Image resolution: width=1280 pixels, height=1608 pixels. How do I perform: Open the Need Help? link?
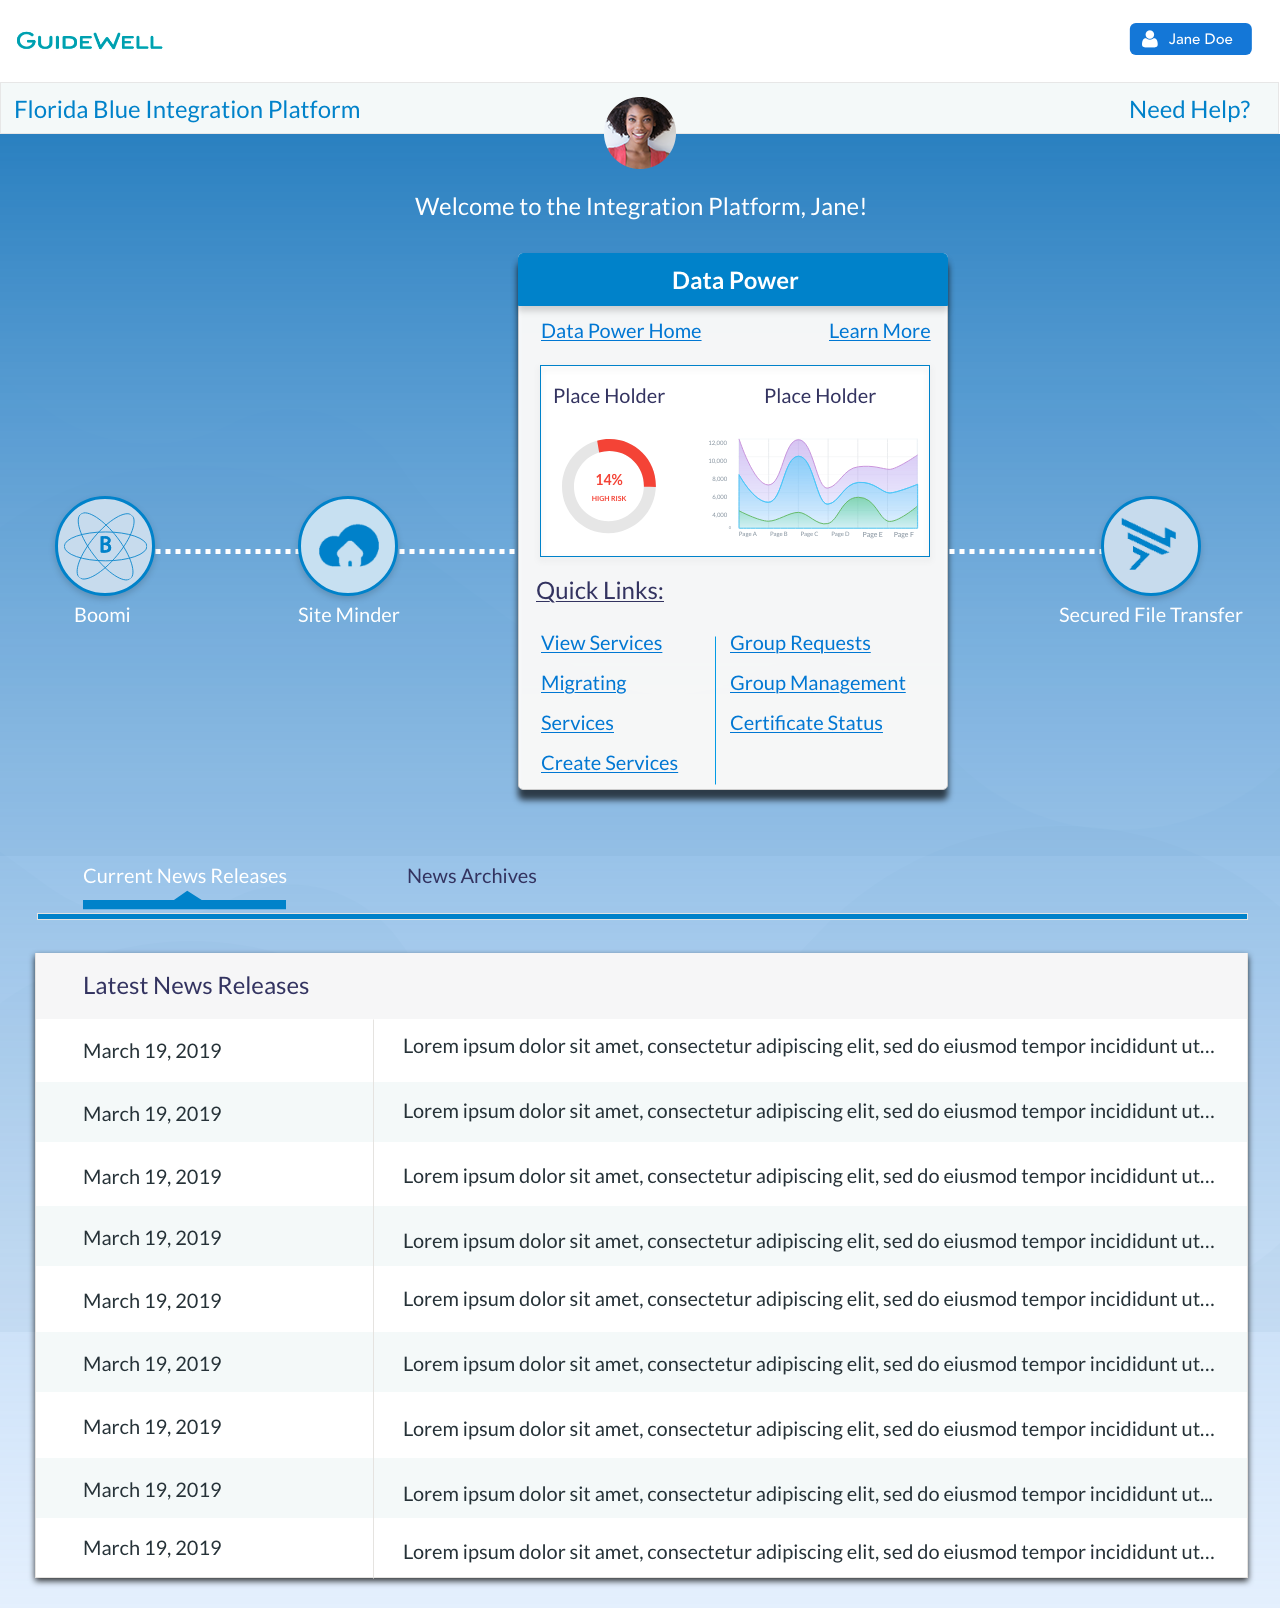point(1189,110)
